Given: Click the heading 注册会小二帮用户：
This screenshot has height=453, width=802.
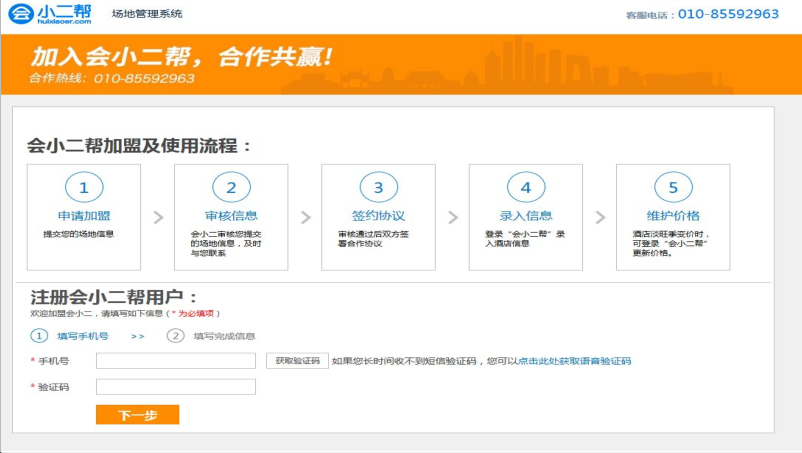Looking at the screenshot, I should click(x=114, y=297).
